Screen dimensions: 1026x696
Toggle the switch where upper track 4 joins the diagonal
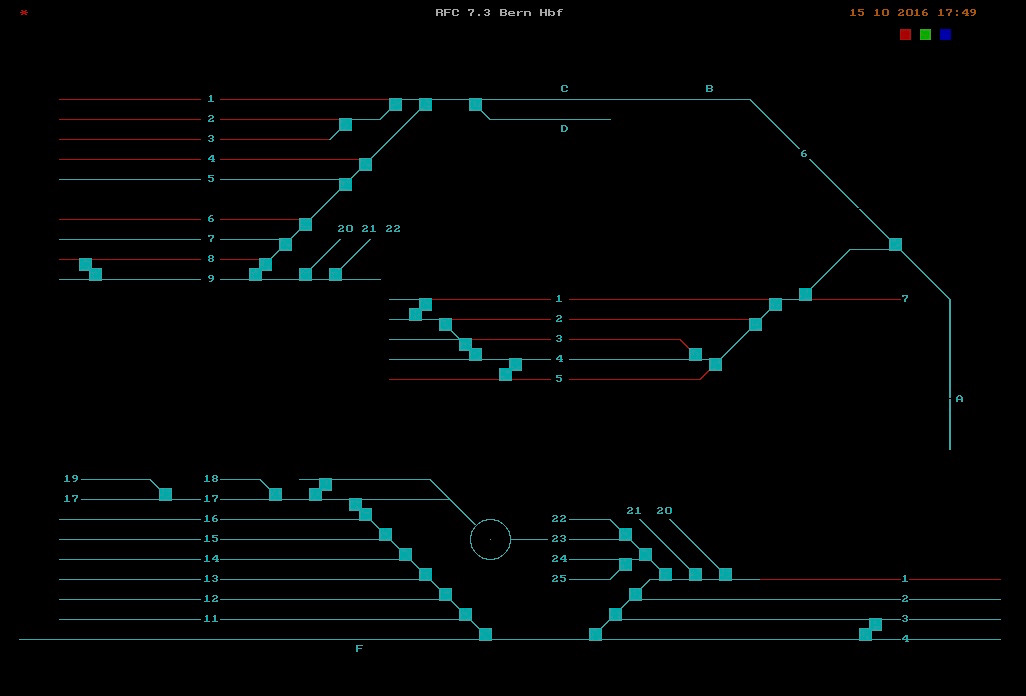[365, 164]
